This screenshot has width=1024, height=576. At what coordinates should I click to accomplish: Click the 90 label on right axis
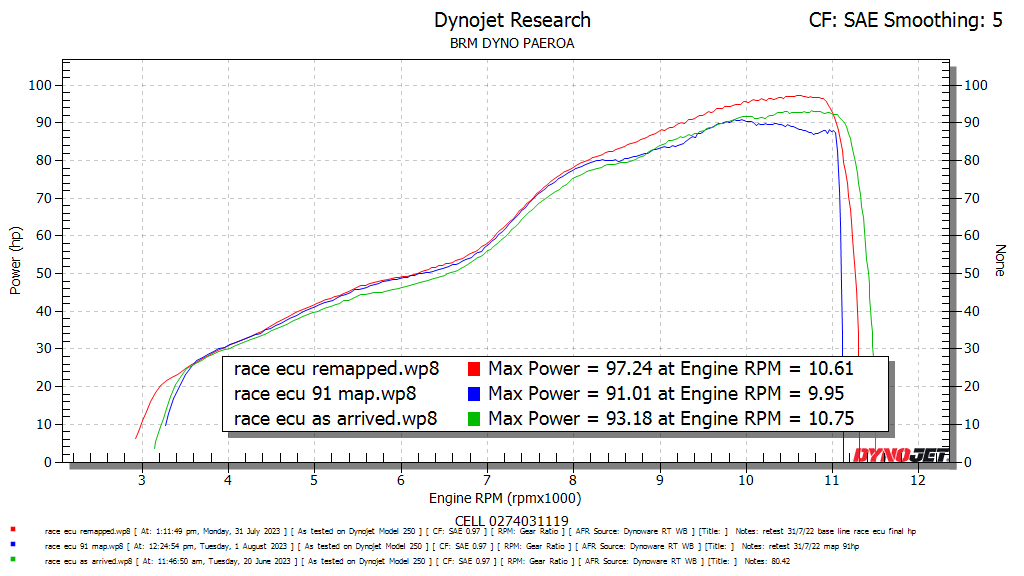coord(972,123)
